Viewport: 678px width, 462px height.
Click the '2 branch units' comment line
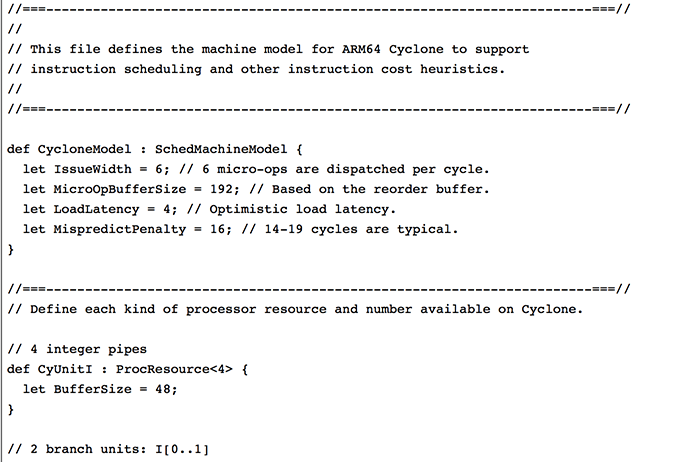108,449
